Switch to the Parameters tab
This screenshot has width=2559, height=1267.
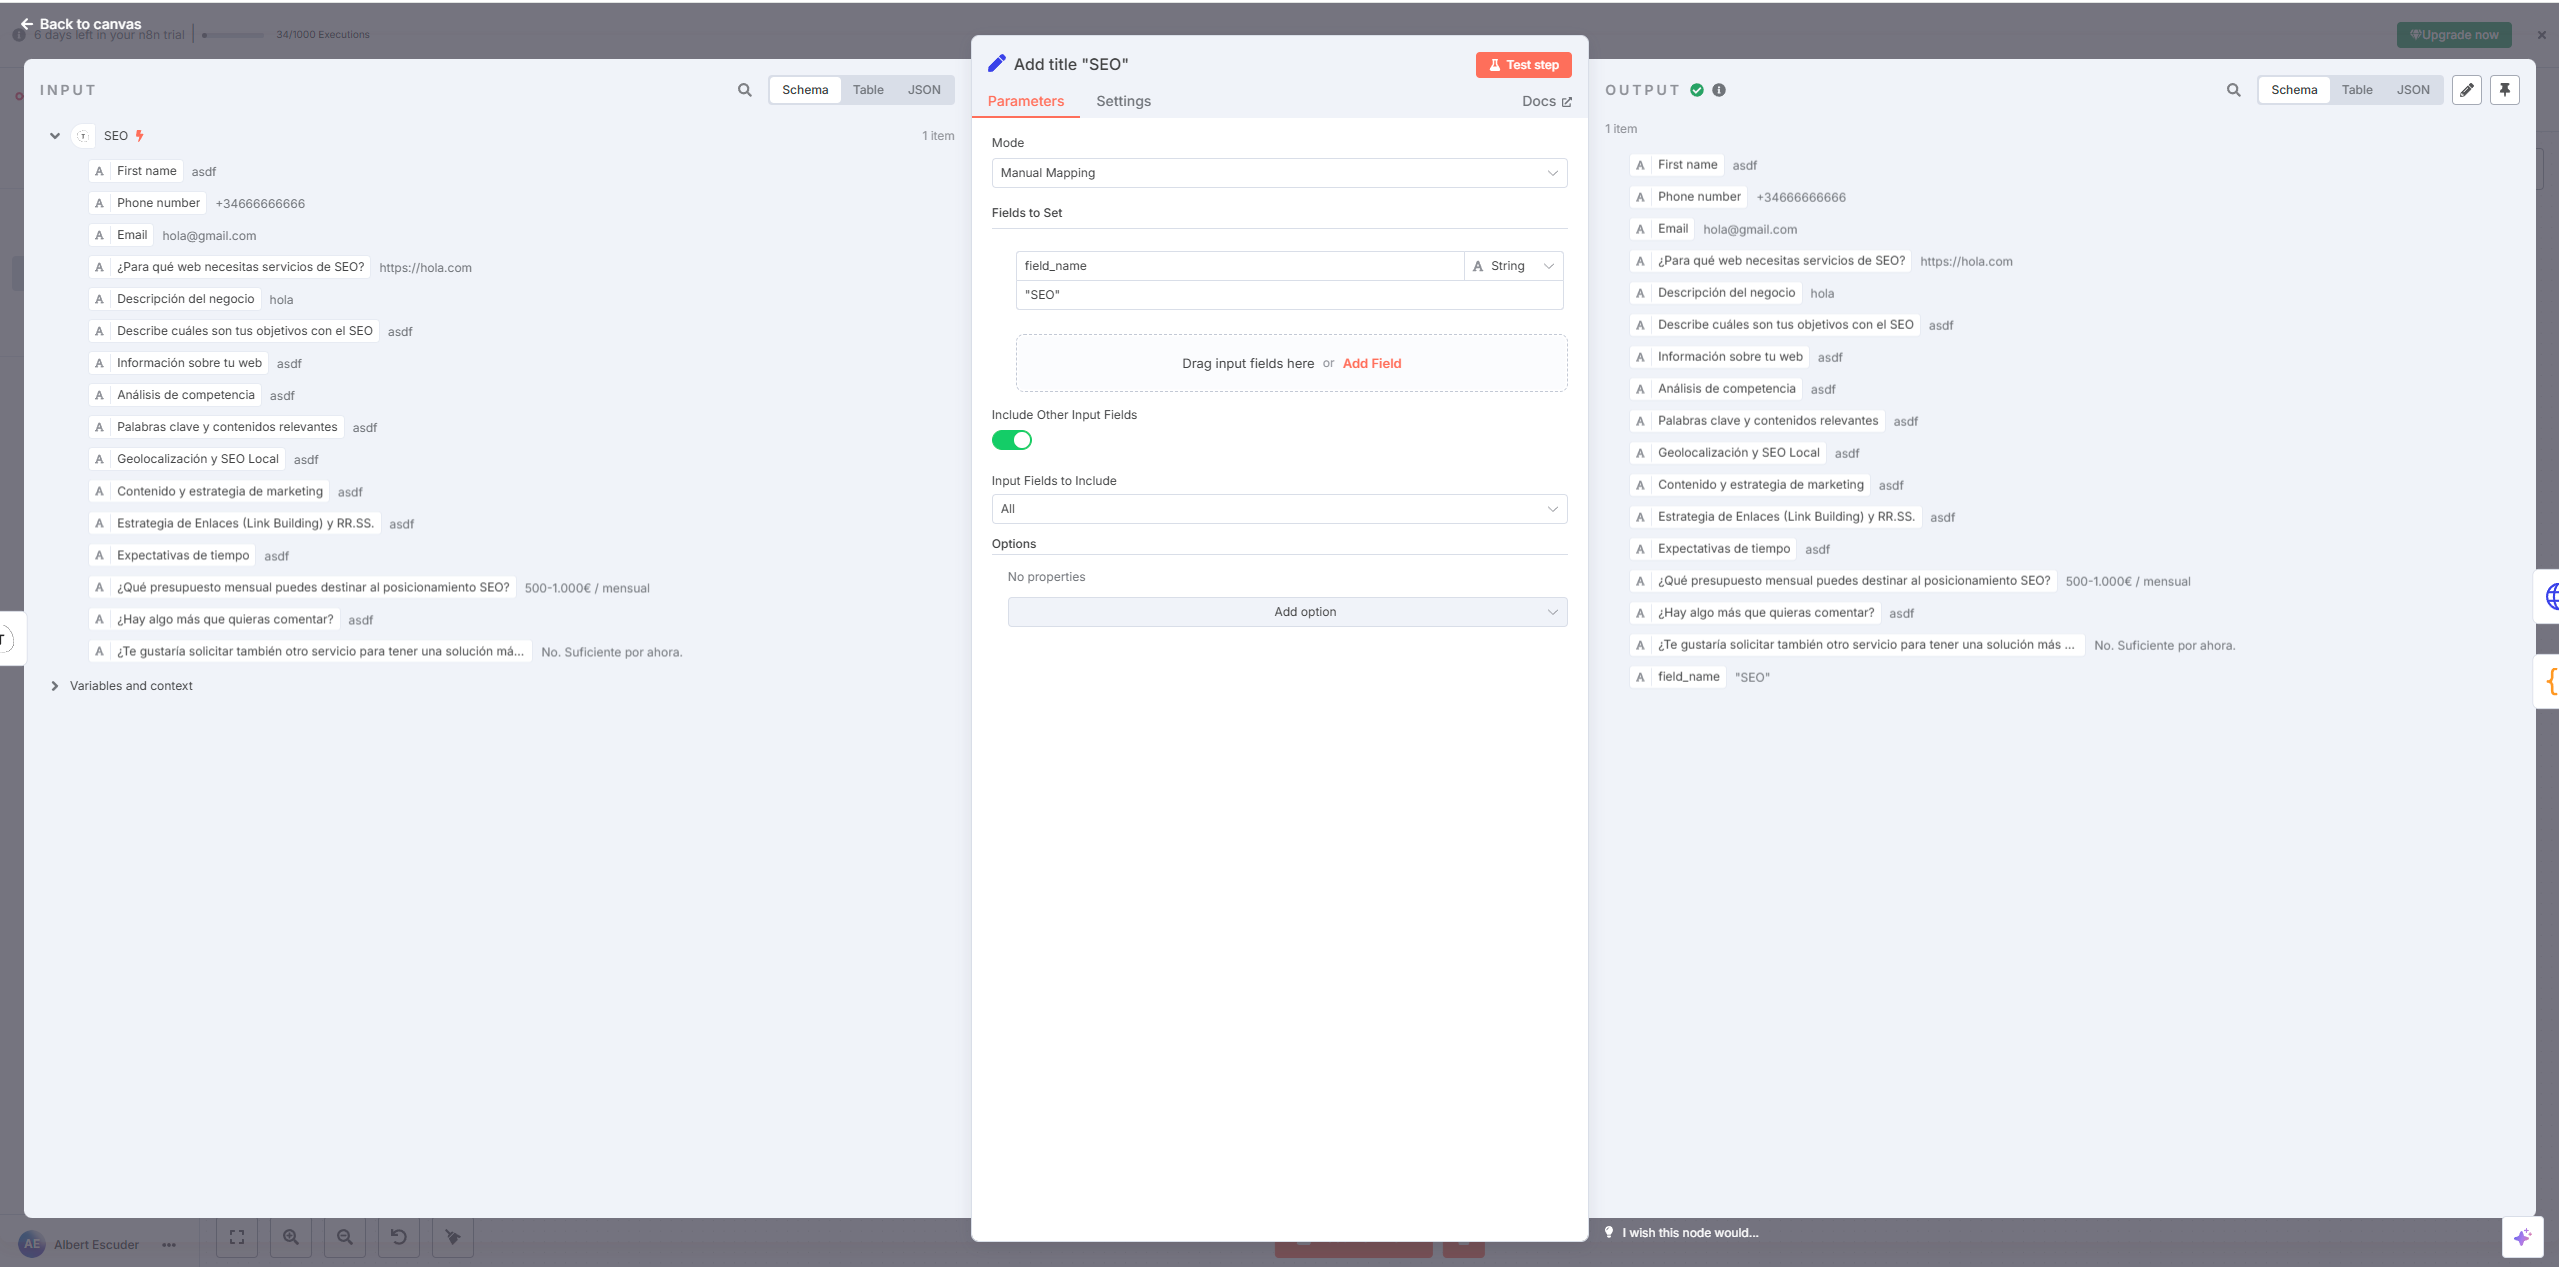(1026, 101)
